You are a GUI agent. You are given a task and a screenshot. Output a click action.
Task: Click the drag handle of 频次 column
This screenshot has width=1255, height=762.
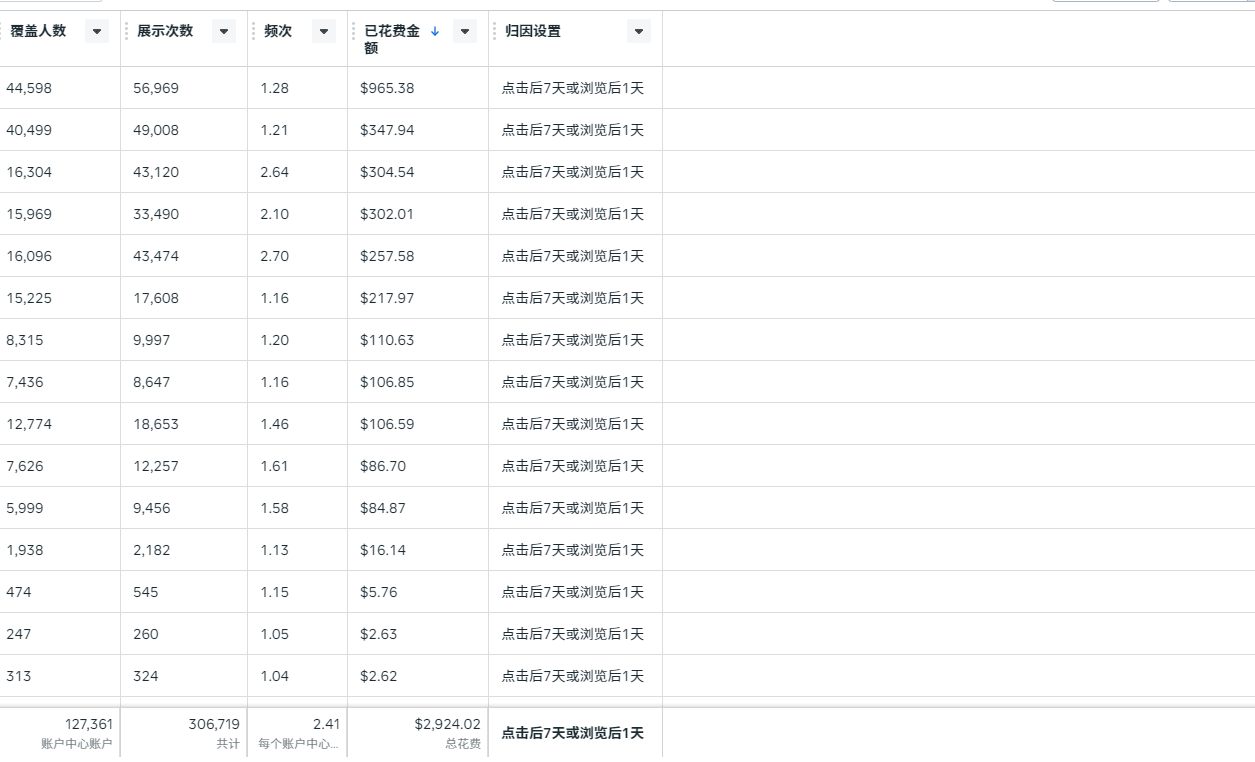254,31
